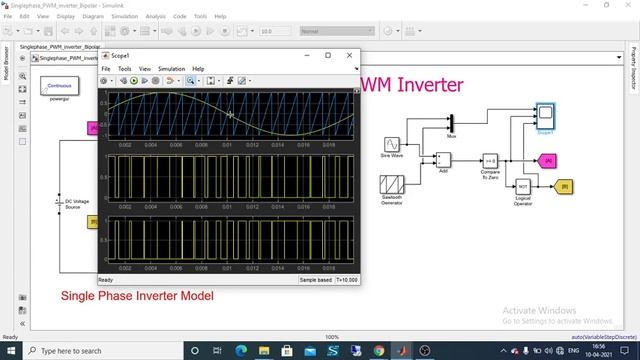Click Save icon in Simulink toolbar

pyautogui.click(x=49, y=31)
